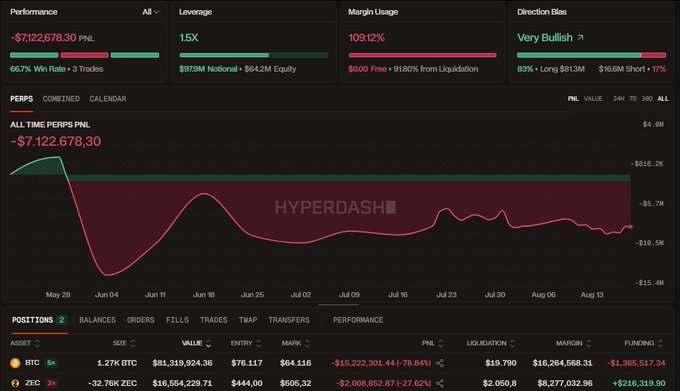Sort positions by MARGIN column arrows
The image size is (680, 391).
coord(588,343)
